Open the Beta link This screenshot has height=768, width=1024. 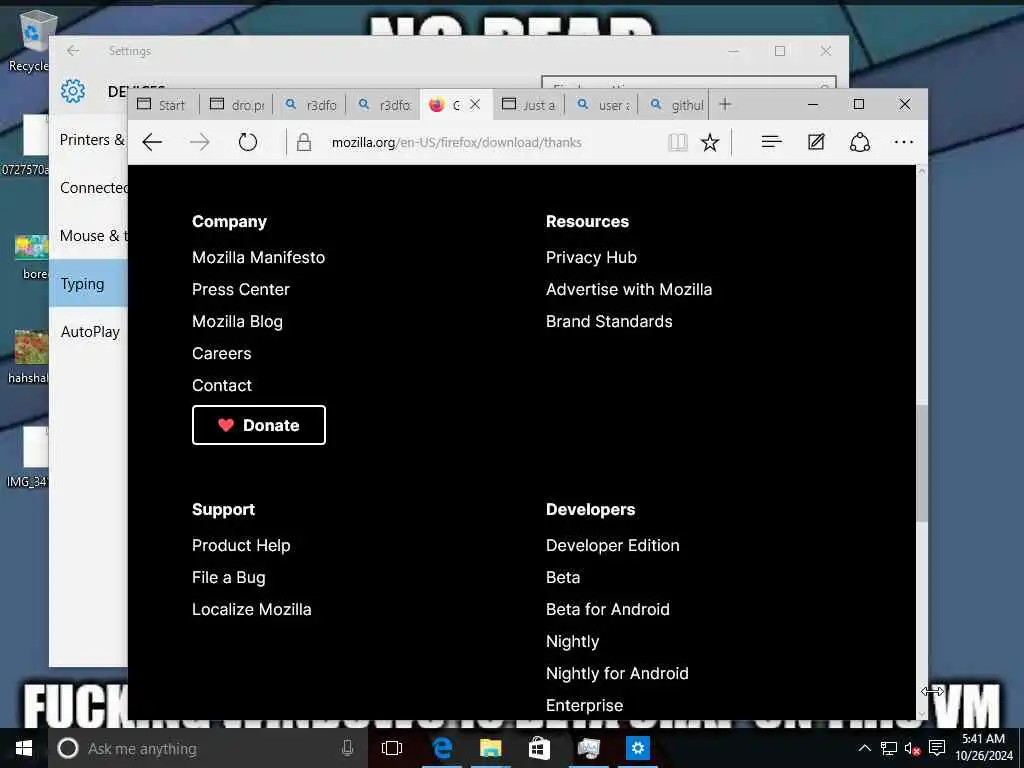[563, 577]
